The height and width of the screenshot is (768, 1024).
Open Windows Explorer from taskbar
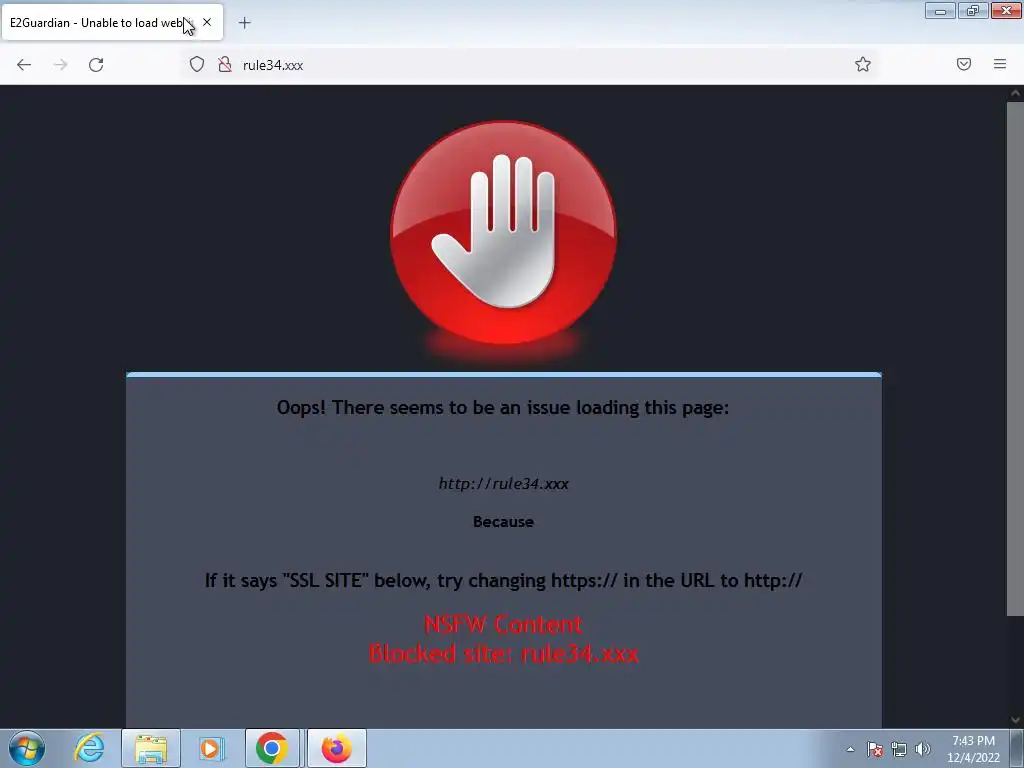pyautogui.click(x=151, y=748)
